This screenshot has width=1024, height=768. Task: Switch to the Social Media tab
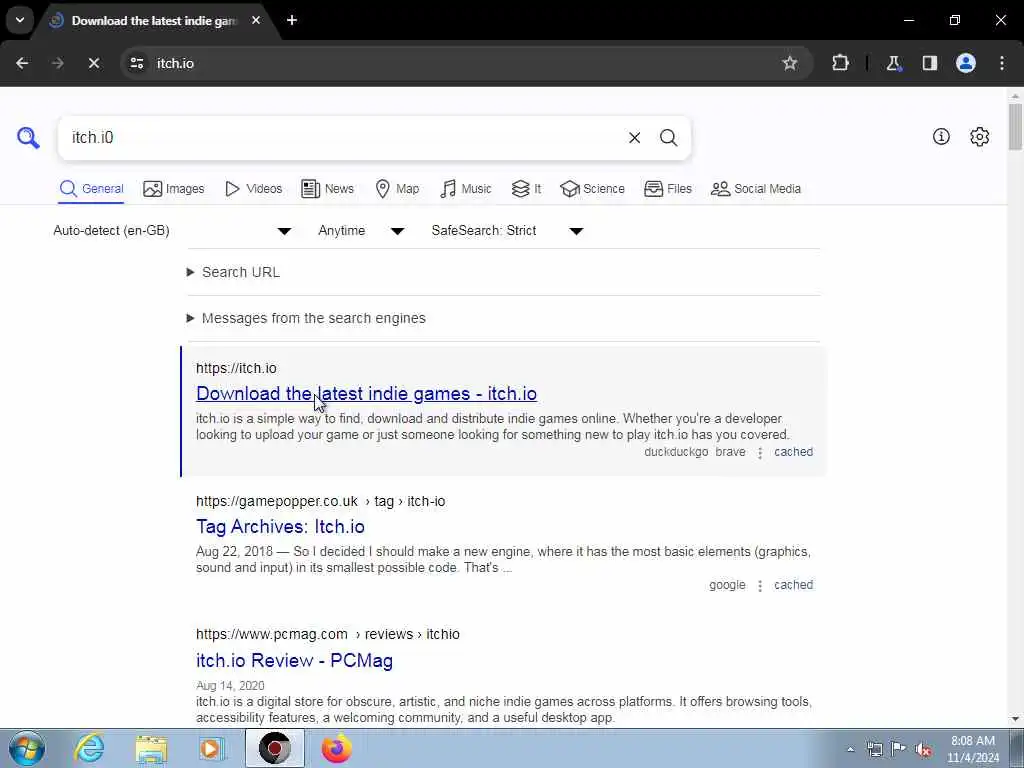coord(756,189)
